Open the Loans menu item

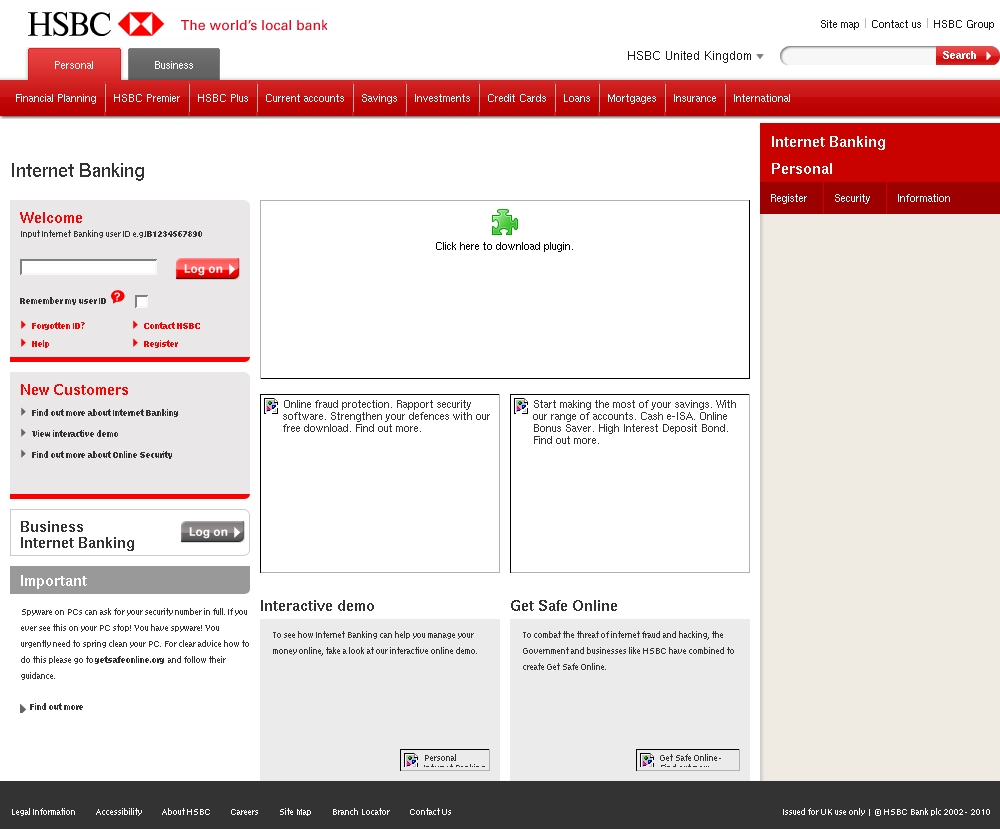pos(577,98)
